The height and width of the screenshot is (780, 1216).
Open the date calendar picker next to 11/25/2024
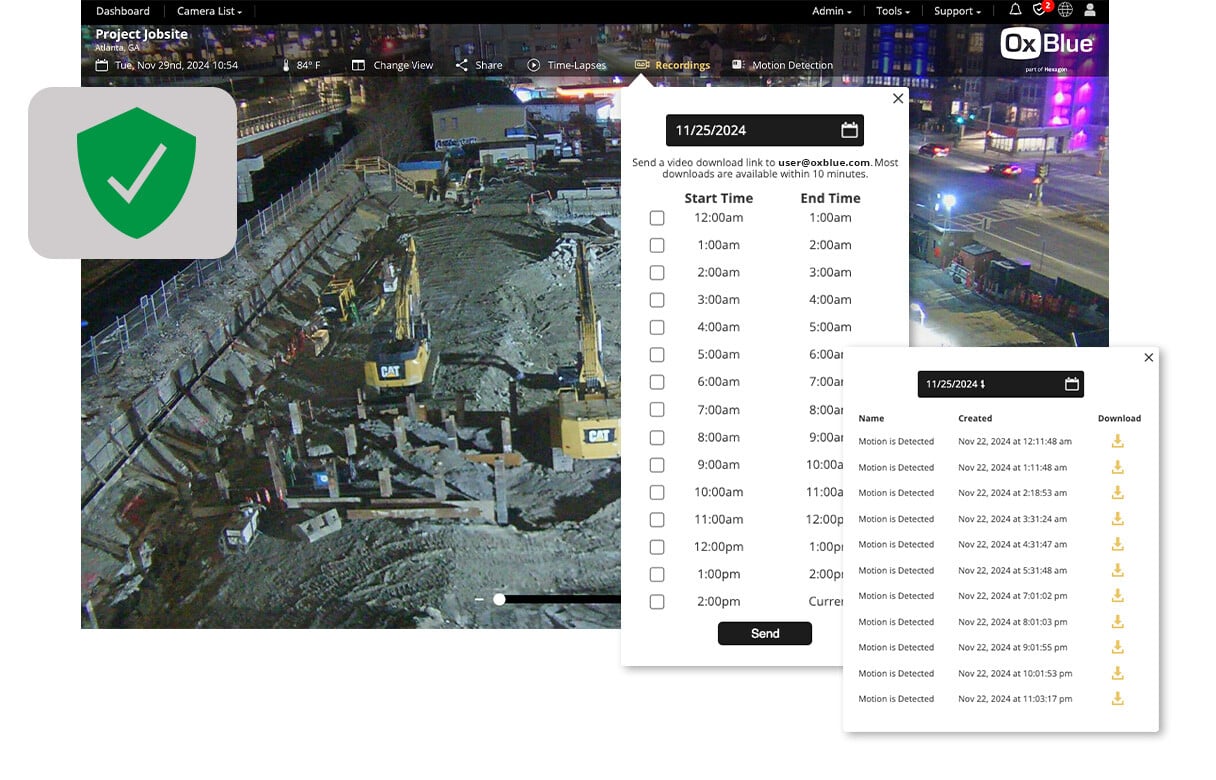[x=849, y=129]
